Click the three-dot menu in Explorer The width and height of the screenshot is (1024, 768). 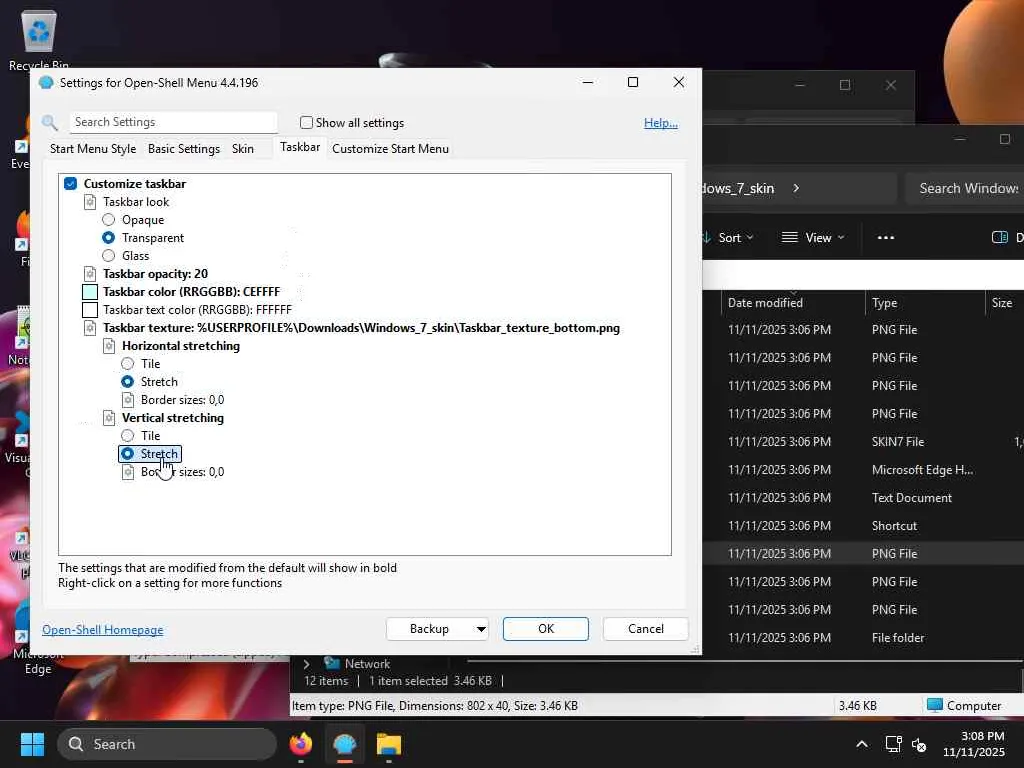(886, 238)
